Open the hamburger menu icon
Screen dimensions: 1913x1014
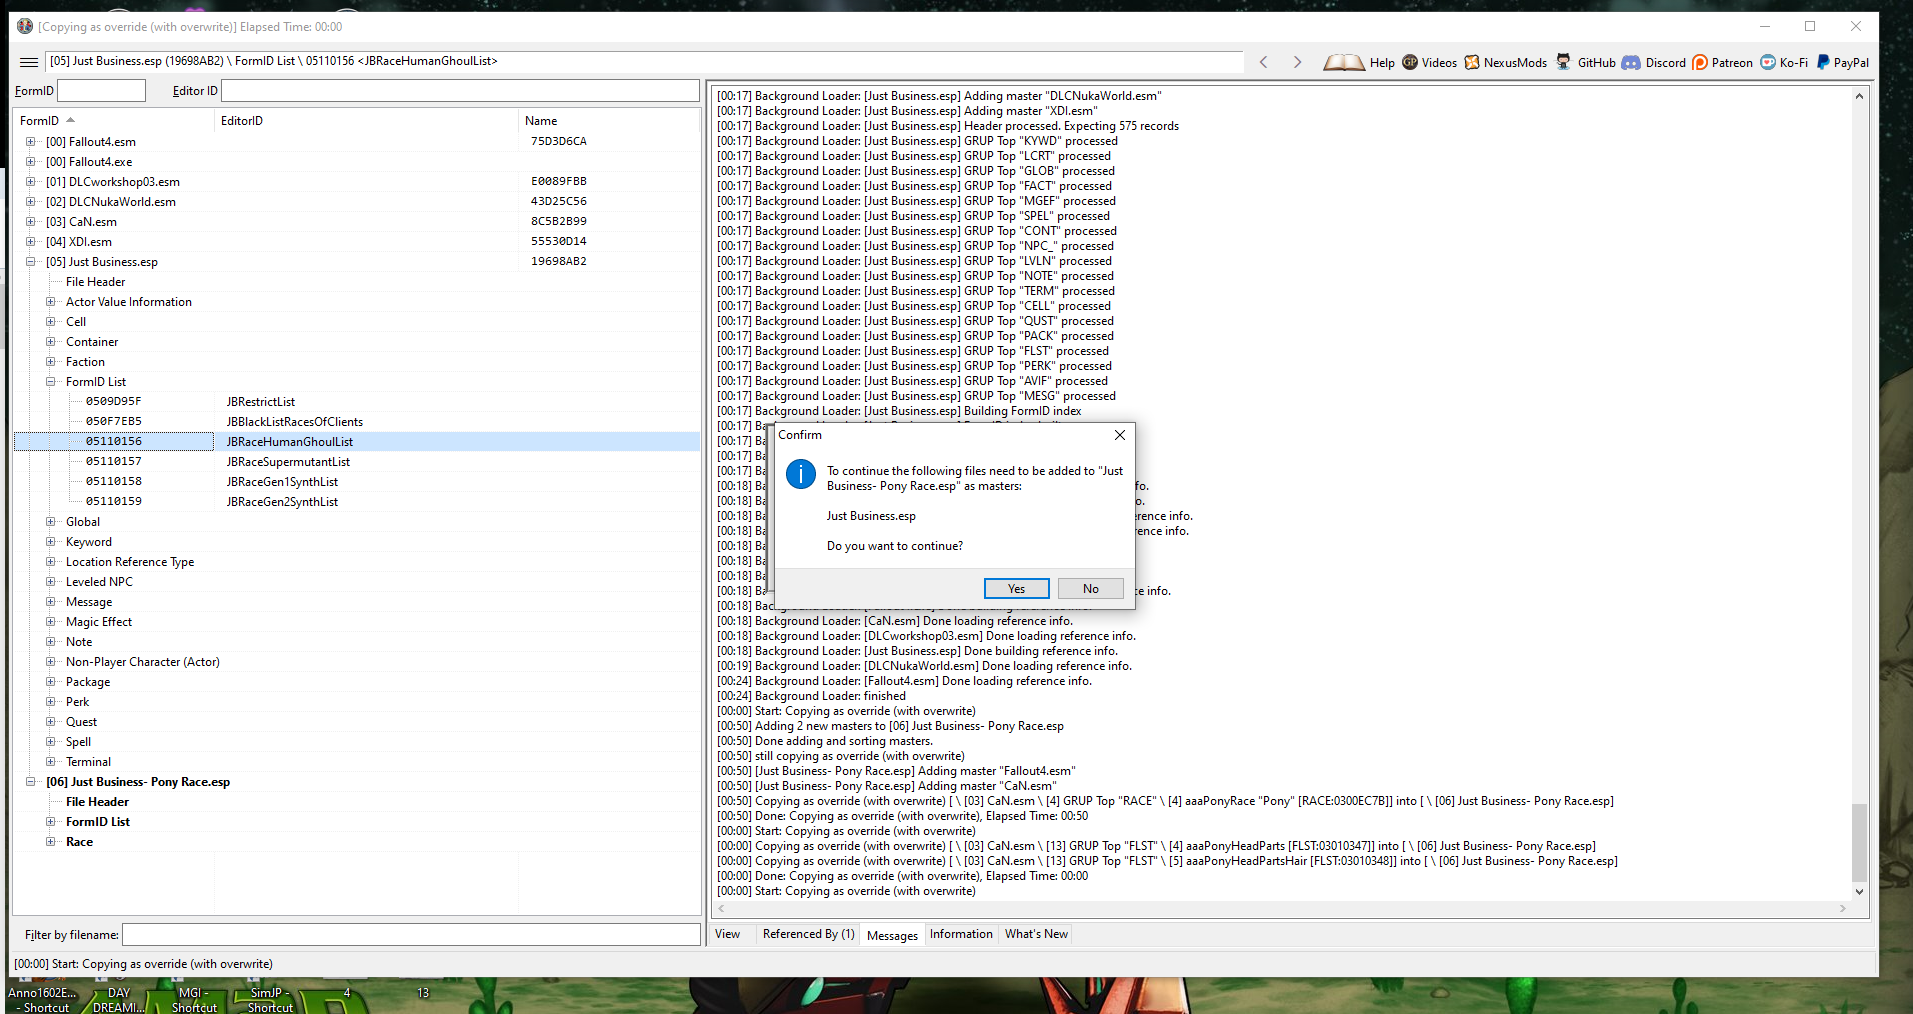[29, 62]
